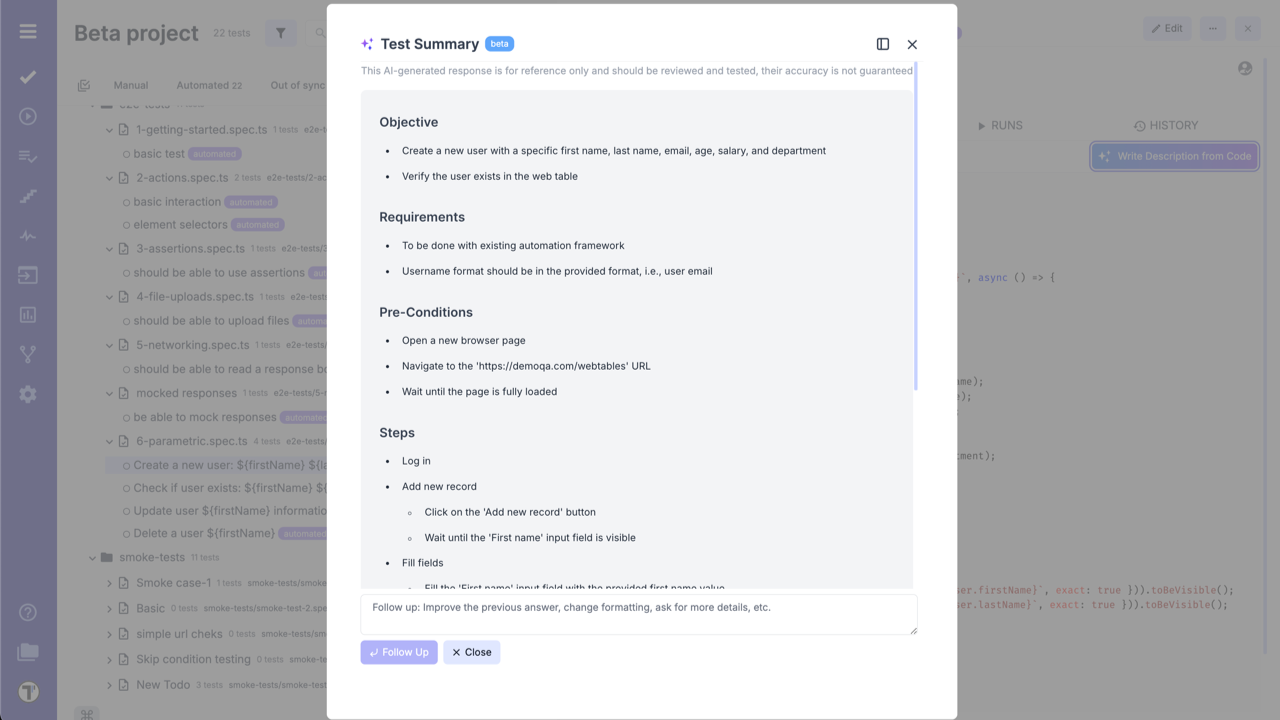Expand the 'Smoke case-1' suite
1280x720 pixels.
tap(110, 583)
